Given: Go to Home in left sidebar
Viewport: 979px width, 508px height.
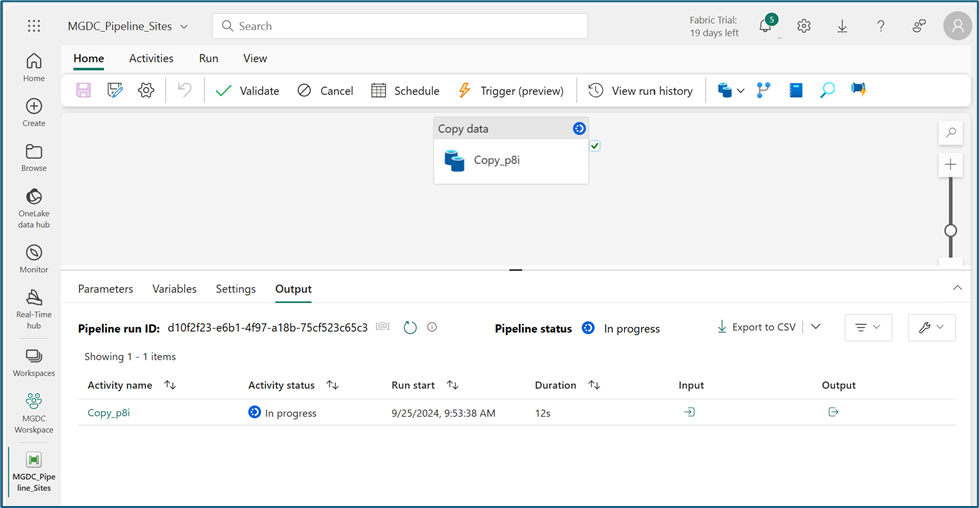Looking at the screenshot, I should coord(34,67).
